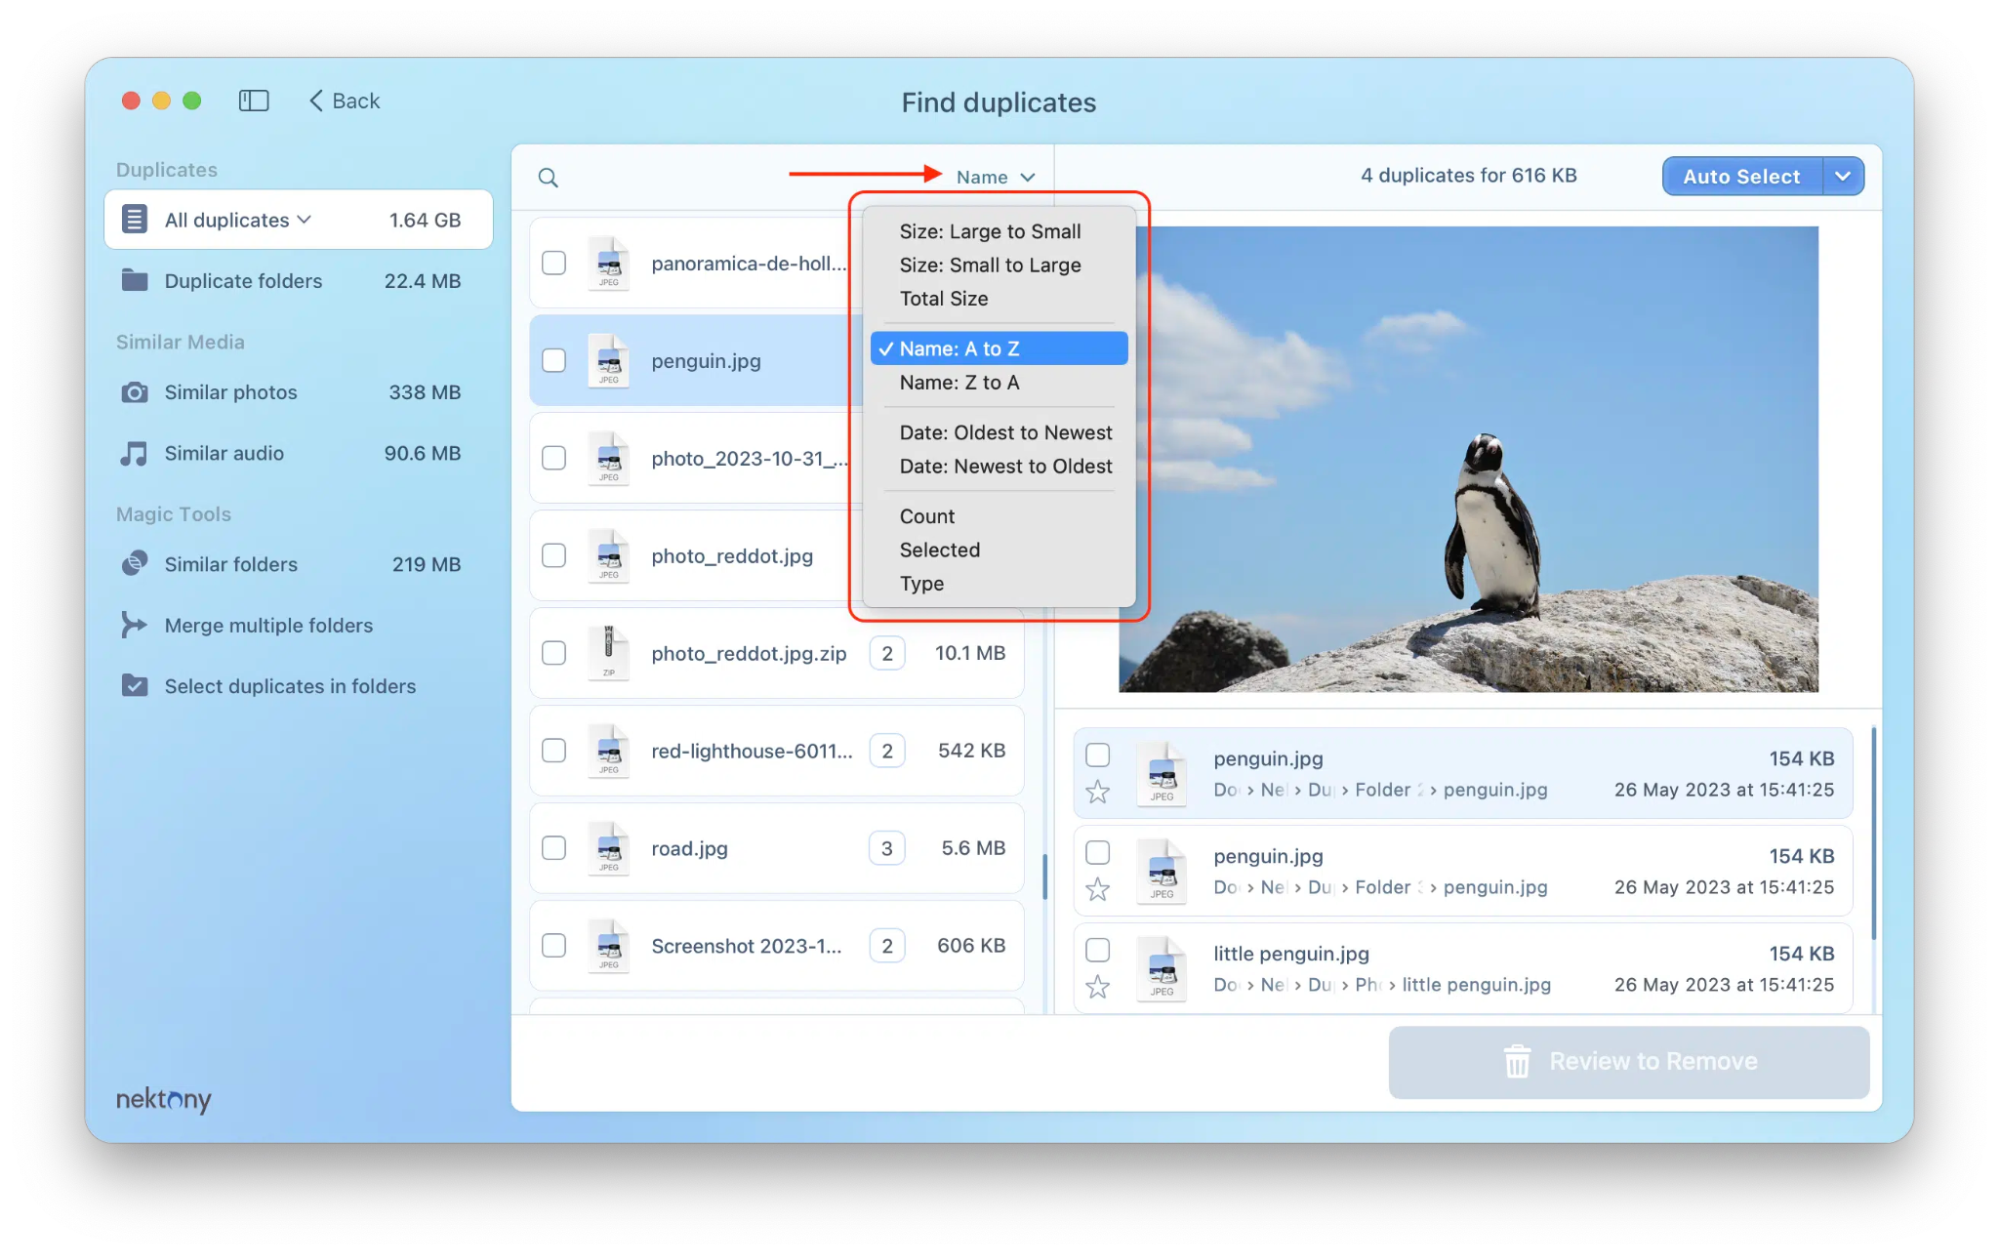Check the first penguin.jpg duplicate checkbox

pyautogui.click(x=1097, y=755)
